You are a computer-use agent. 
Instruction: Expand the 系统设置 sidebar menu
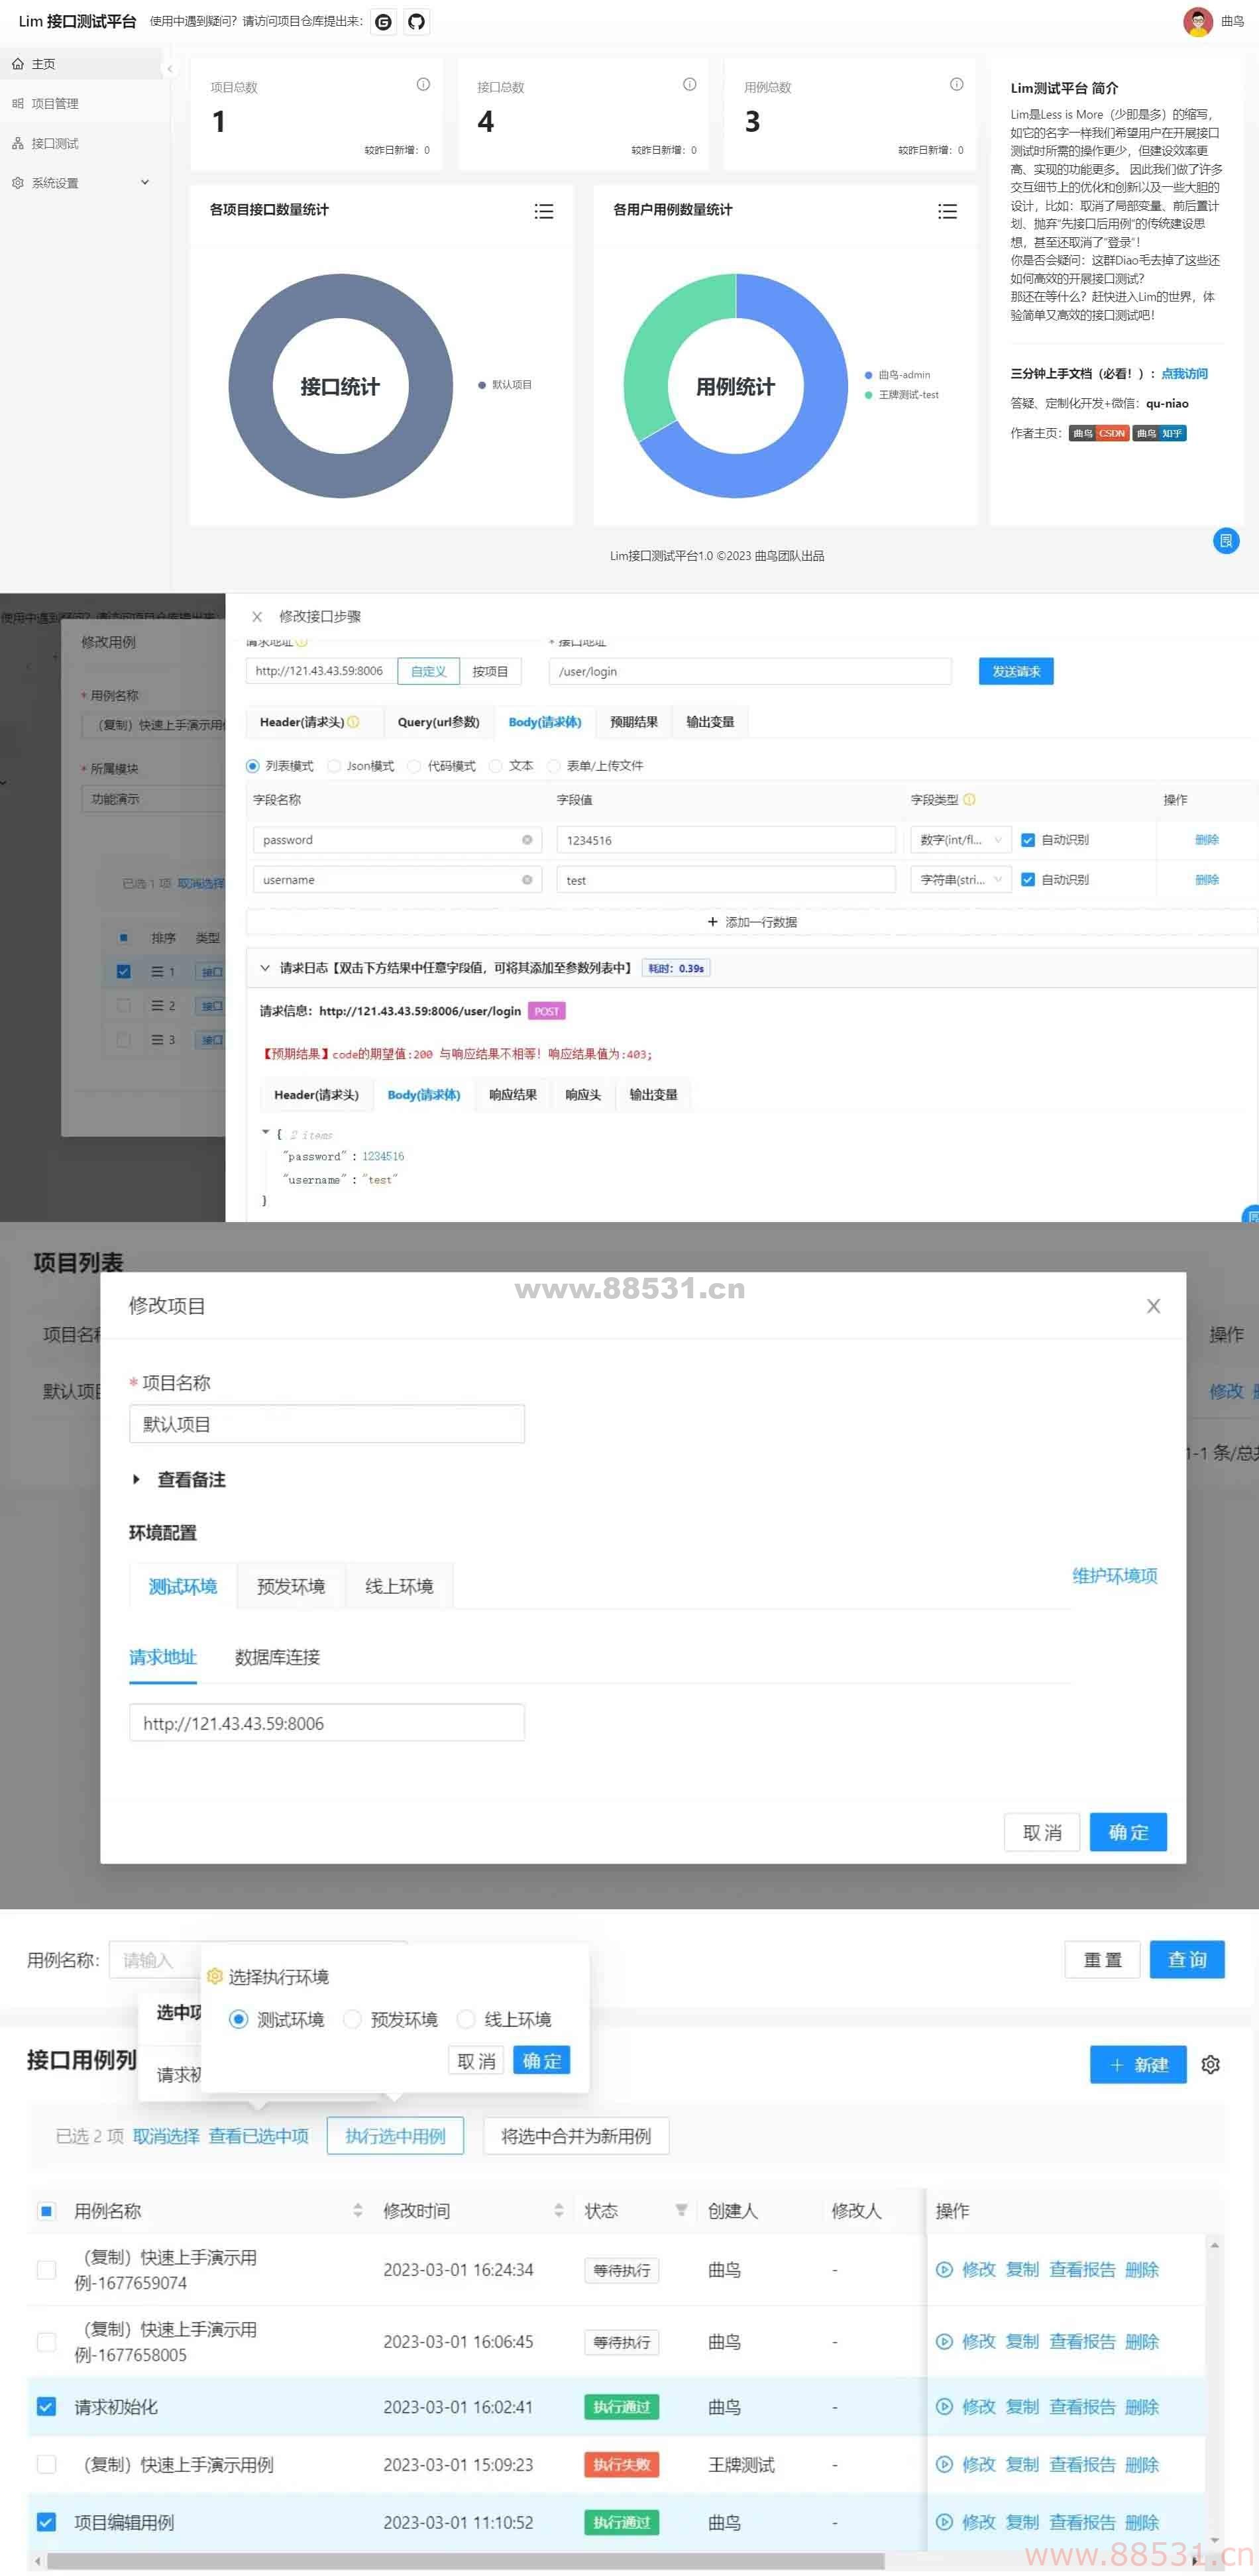[x=80, y=183]
